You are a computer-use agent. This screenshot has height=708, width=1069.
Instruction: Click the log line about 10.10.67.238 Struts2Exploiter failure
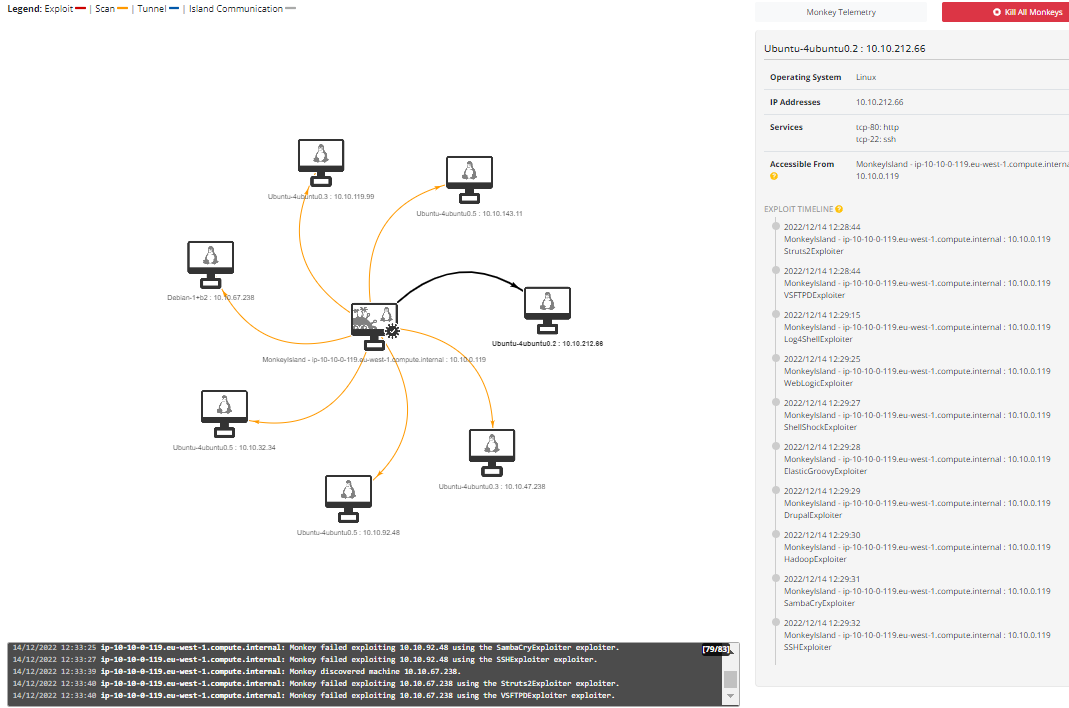(x=316, y=683)
